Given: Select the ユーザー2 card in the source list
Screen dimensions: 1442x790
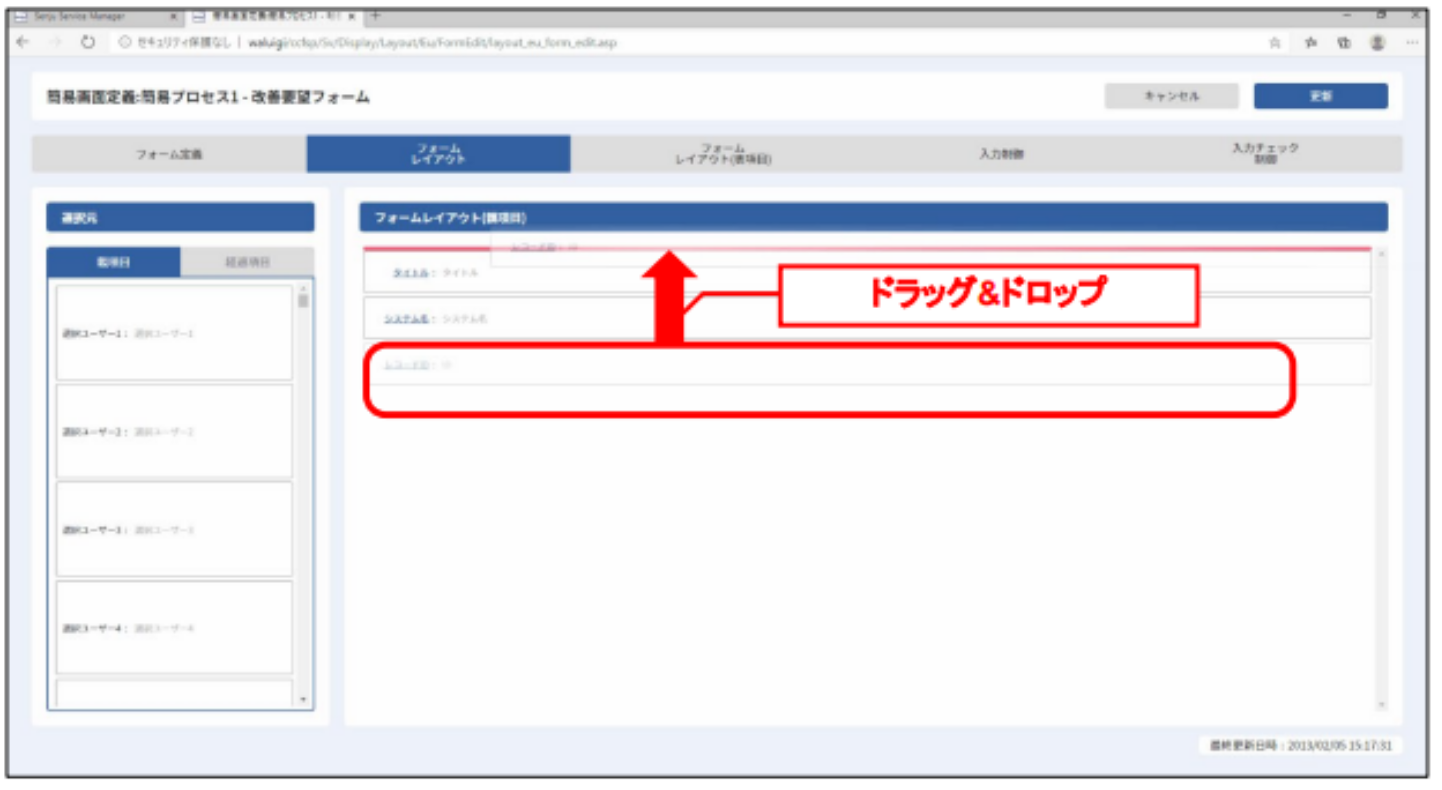Looking at the screenshot, I should [174, 432].
